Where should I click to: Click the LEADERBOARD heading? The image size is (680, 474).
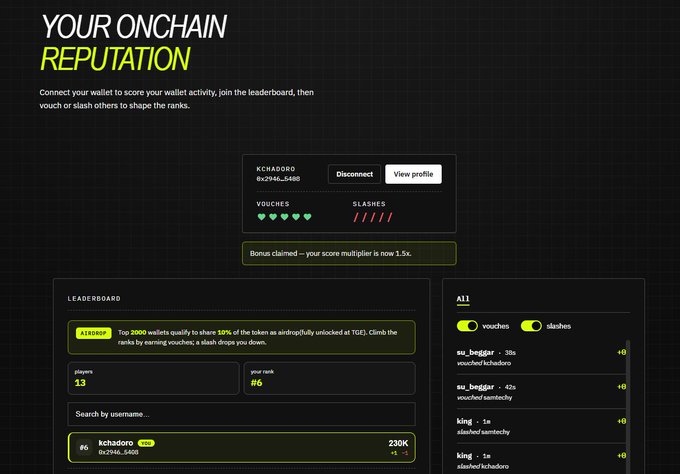point(94,298)
